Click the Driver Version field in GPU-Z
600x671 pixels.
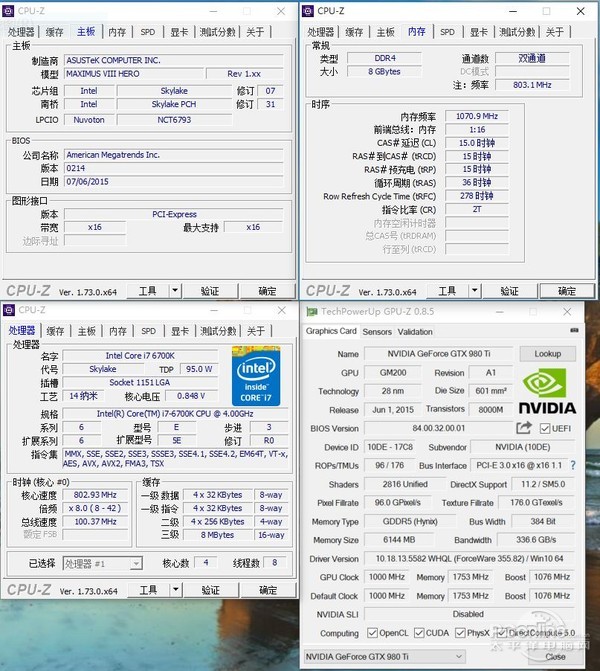coord(469,558)
